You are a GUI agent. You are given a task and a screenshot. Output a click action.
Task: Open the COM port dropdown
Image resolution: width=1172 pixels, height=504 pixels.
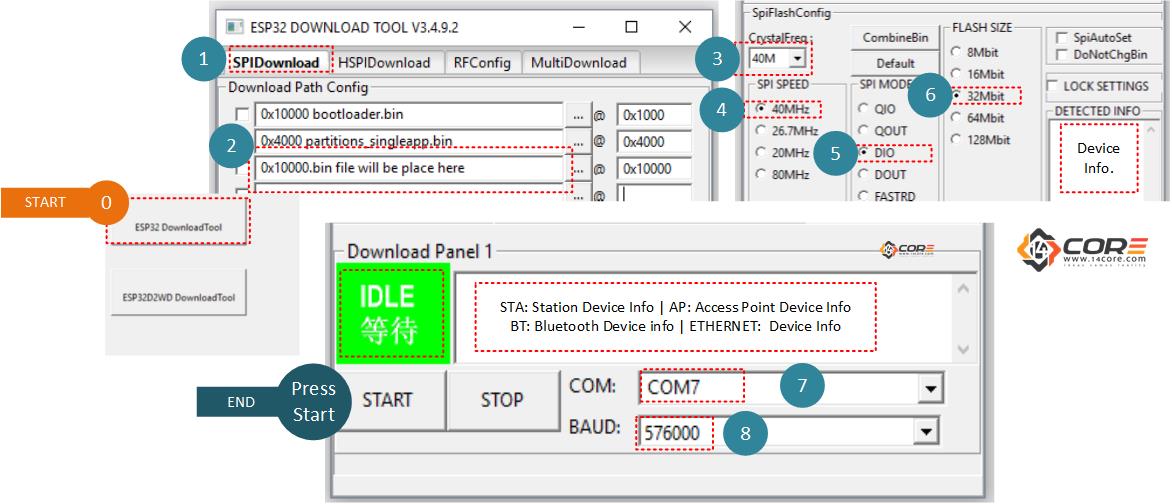tap(929, 389)
